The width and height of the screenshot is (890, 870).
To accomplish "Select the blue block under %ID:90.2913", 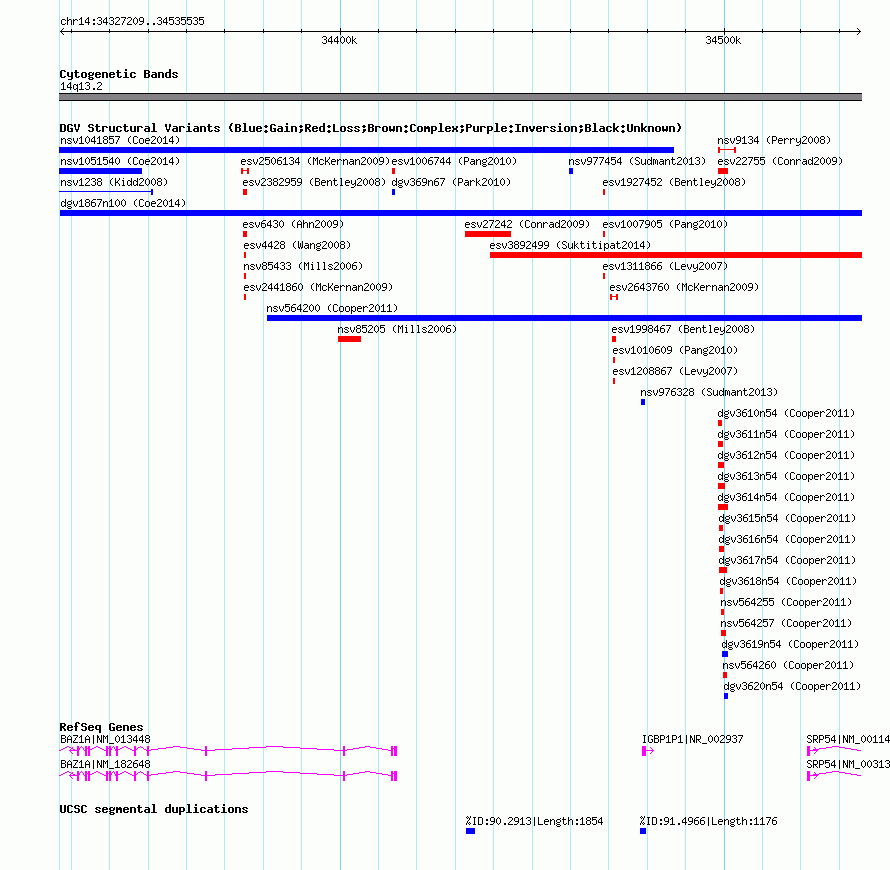I will (x=470, y=831).
